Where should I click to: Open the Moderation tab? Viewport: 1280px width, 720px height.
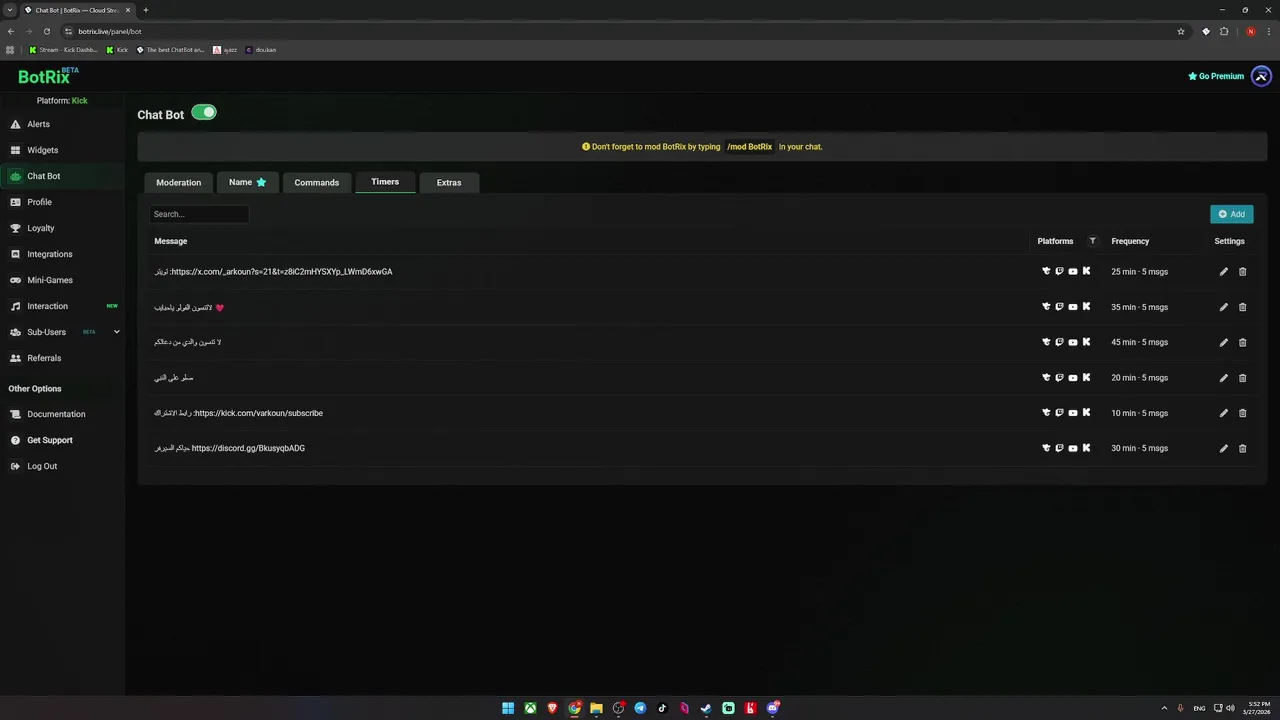pos(179,182)
